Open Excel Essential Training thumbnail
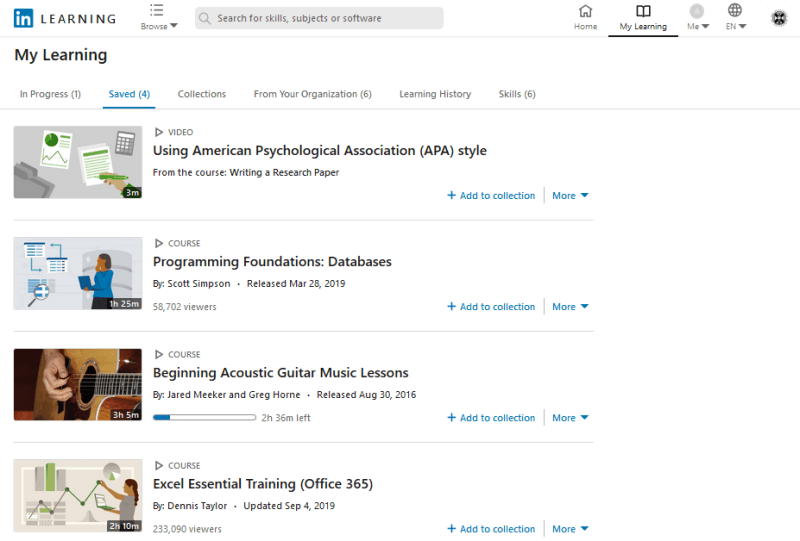 (x=78, y=496)
